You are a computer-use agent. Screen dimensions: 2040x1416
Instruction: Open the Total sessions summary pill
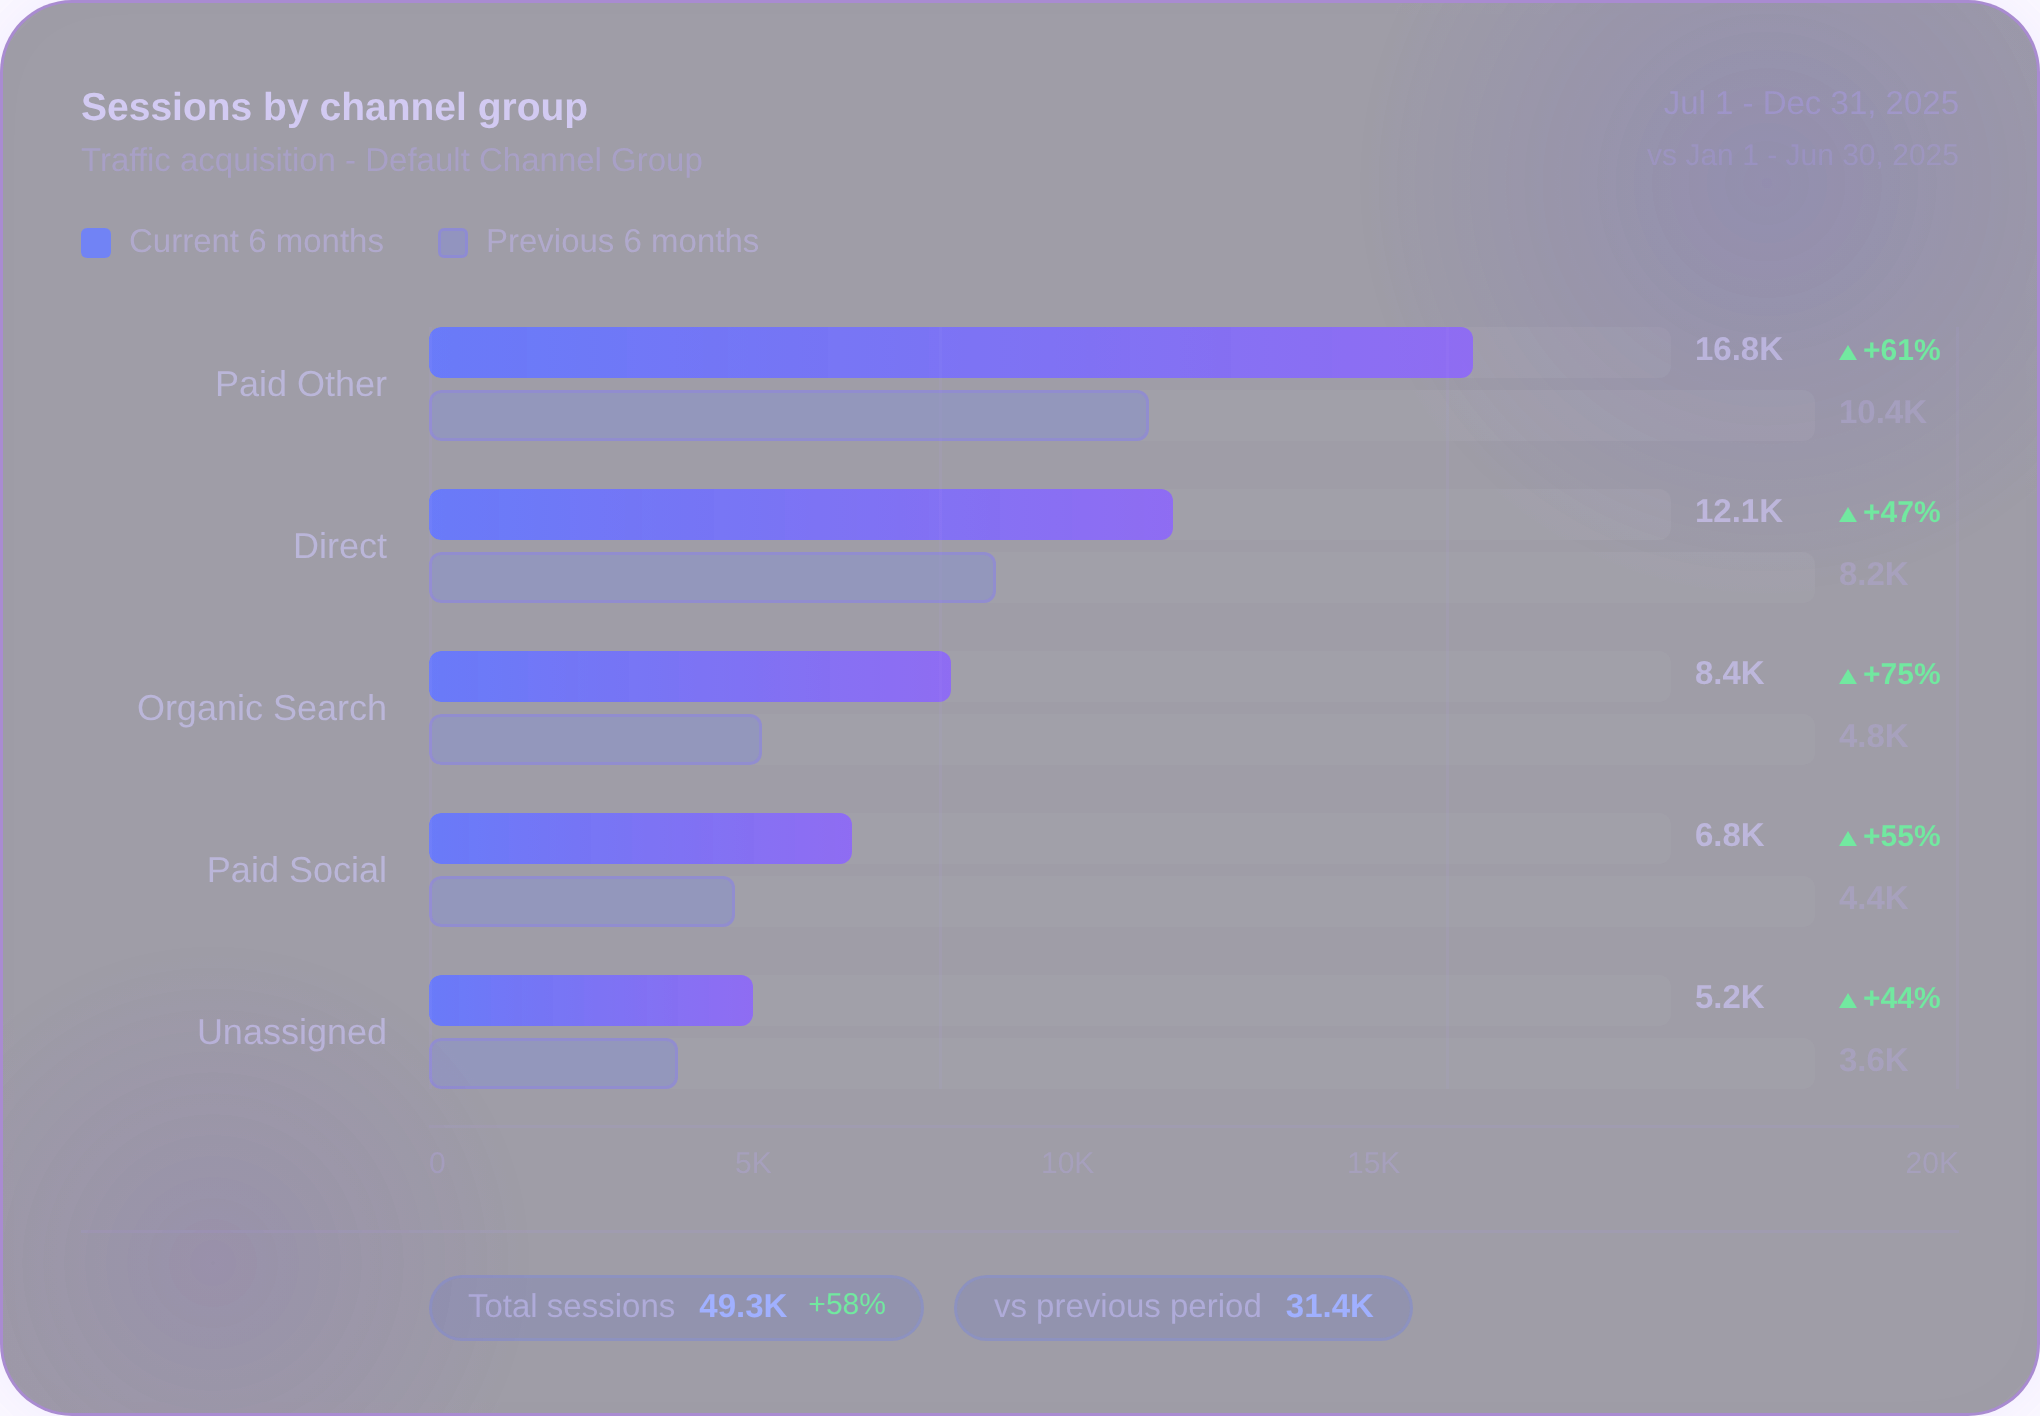pos(676,1307)
